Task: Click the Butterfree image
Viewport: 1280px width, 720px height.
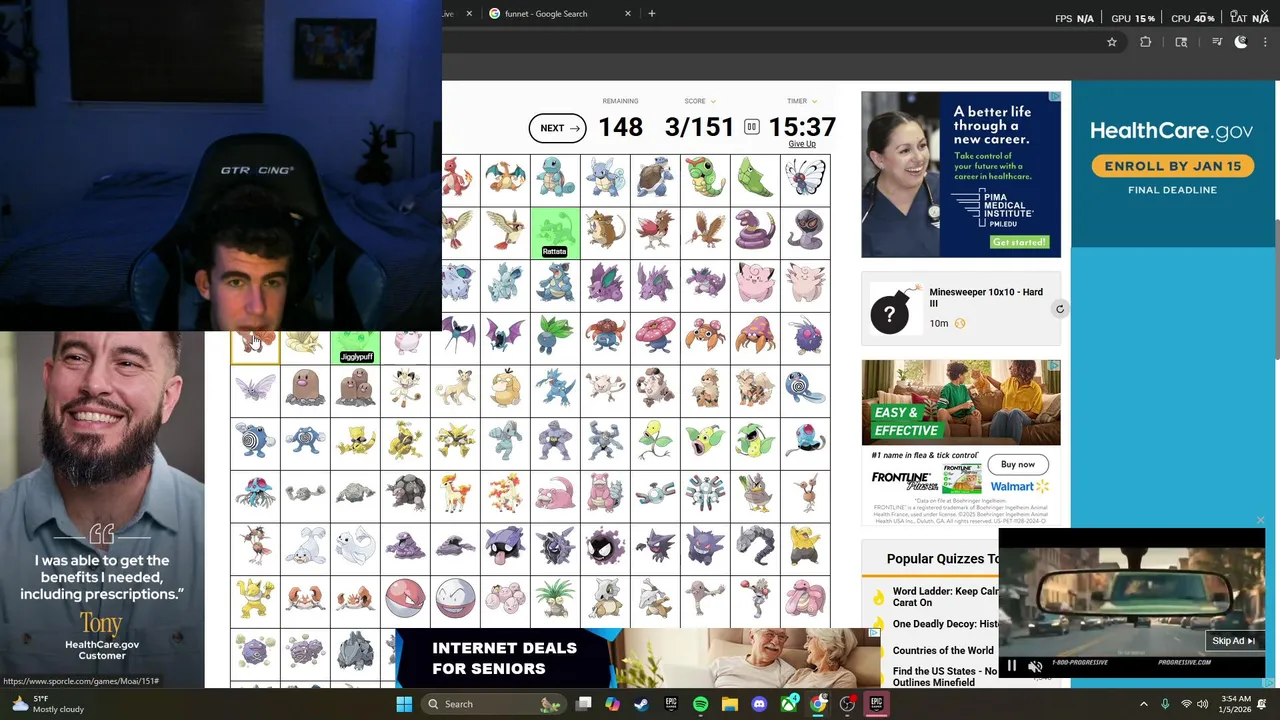Action: click(x=805, y=180)
